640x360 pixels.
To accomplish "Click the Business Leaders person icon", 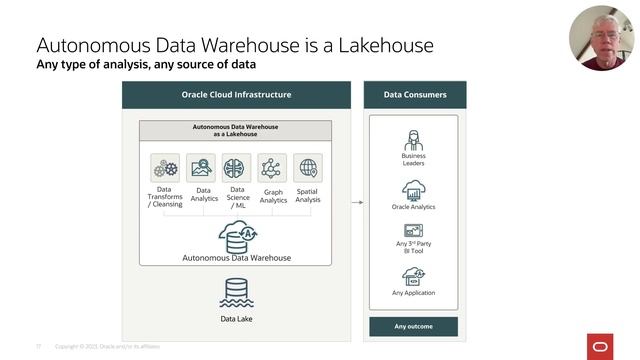I will [x=413, y=140].
